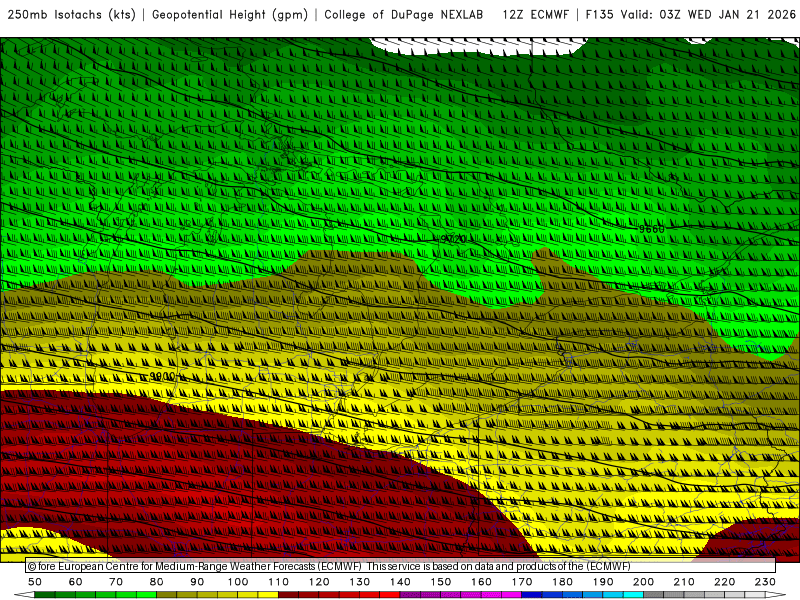This screenshot has height=600, width=800.
Task: Click the 230 value on the color scale
Action: [x=765, y=582]
